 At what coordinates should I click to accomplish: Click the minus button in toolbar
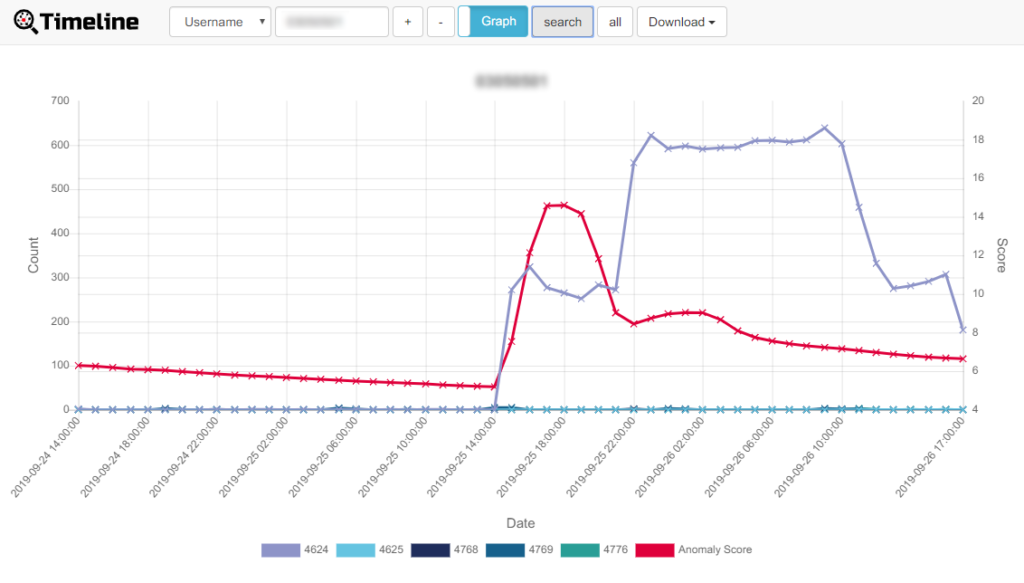pos(441,22)
